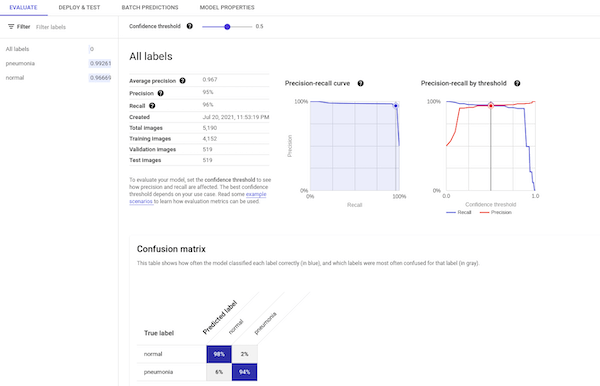Viewport: 600px width, 386px height.
Task: Toggle the Precision legend entry
Action: 496,212
